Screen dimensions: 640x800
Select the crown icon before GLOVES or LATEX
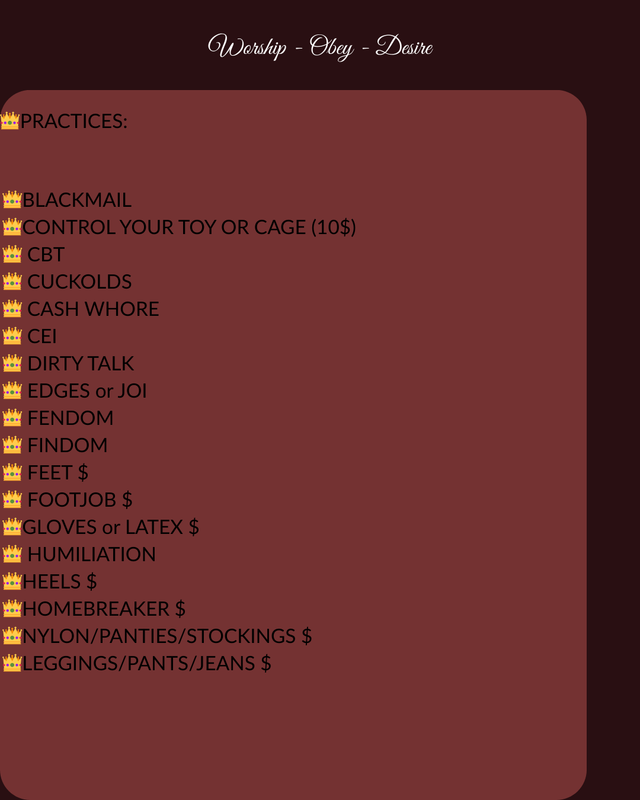(12, 527)
